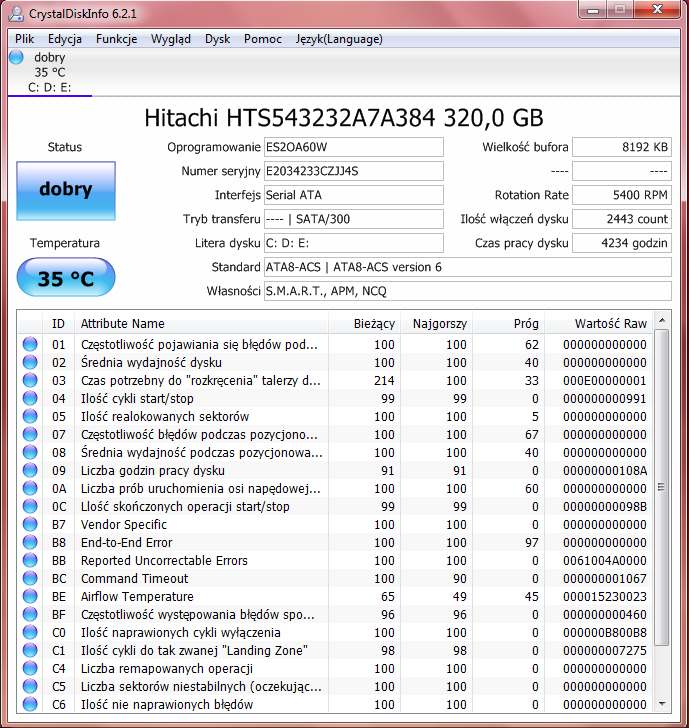Click the status orb for attribute 07
The height and width of the screenshot is (728, 689).
tap(30, 434)
